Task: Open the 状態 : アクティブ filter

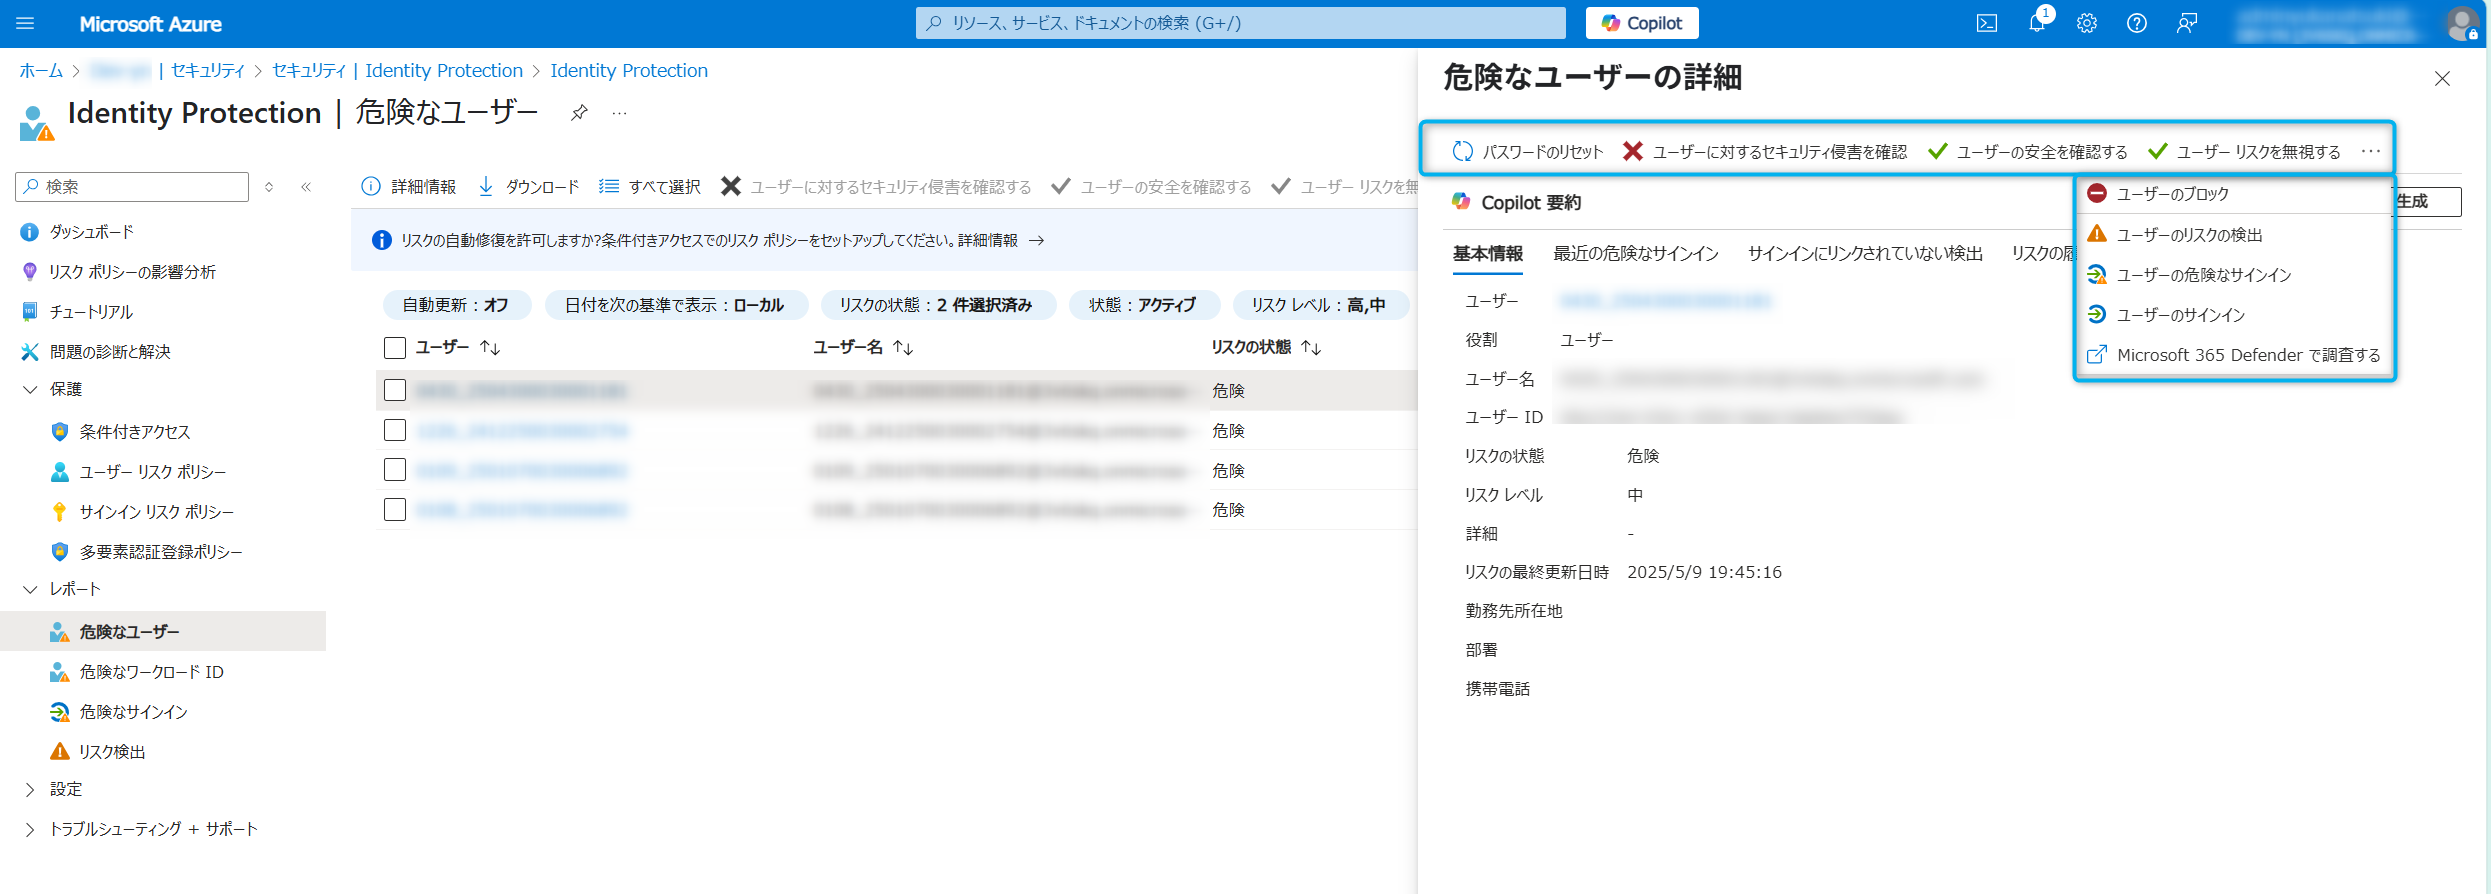Action: pos(1144,305)
